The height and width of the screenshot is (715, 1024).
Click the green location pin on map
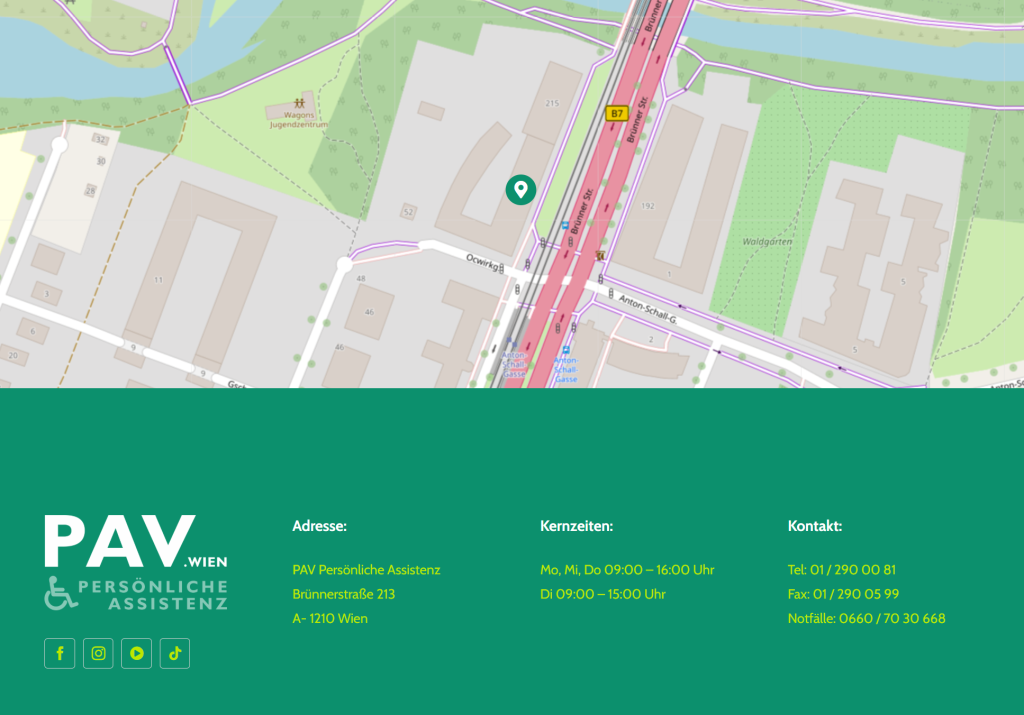point(520,189)
